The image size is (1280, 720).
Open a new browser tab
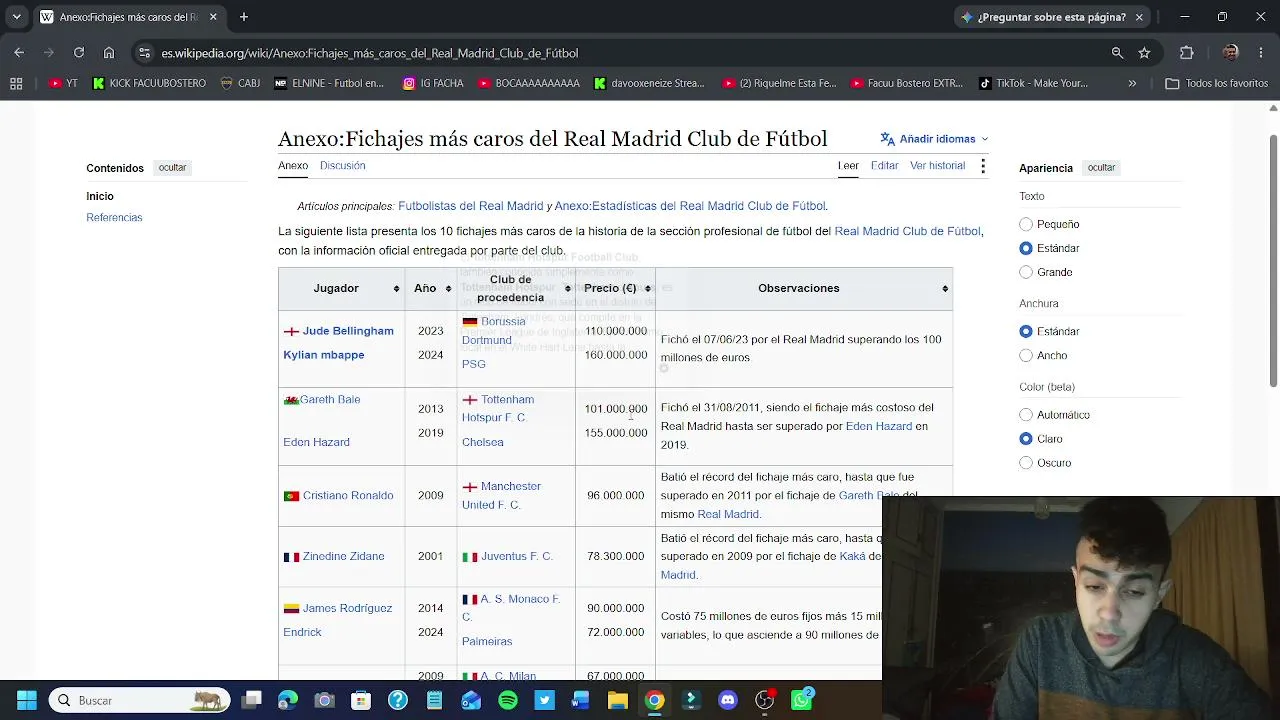[244, 17]
